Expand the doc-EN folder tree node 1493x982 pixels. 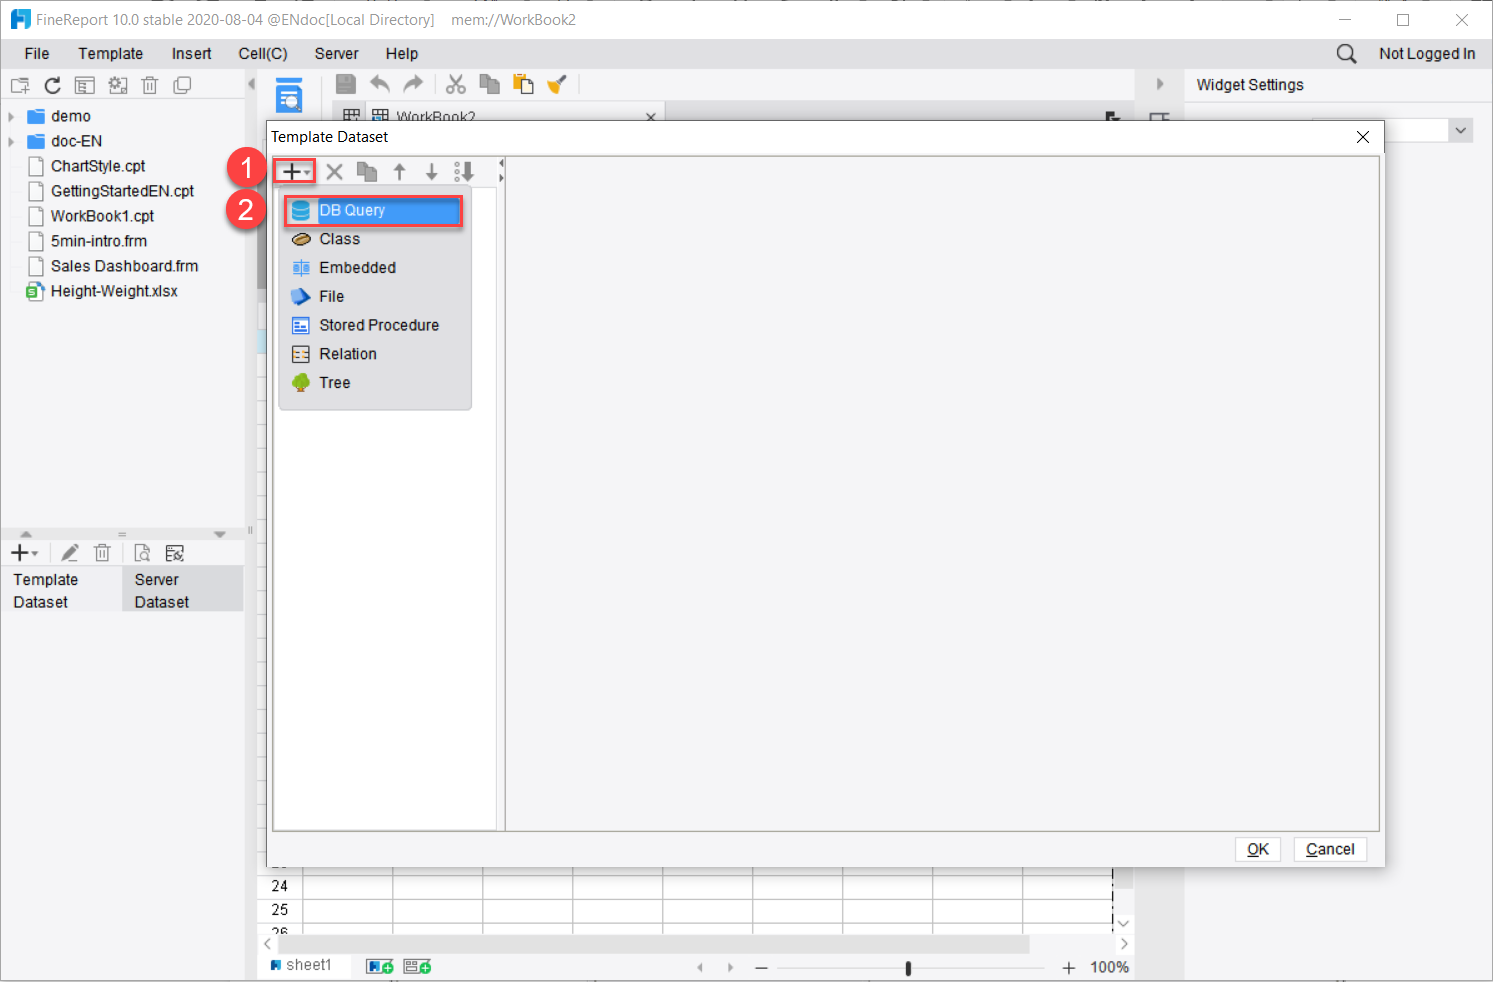click(11, 141)
